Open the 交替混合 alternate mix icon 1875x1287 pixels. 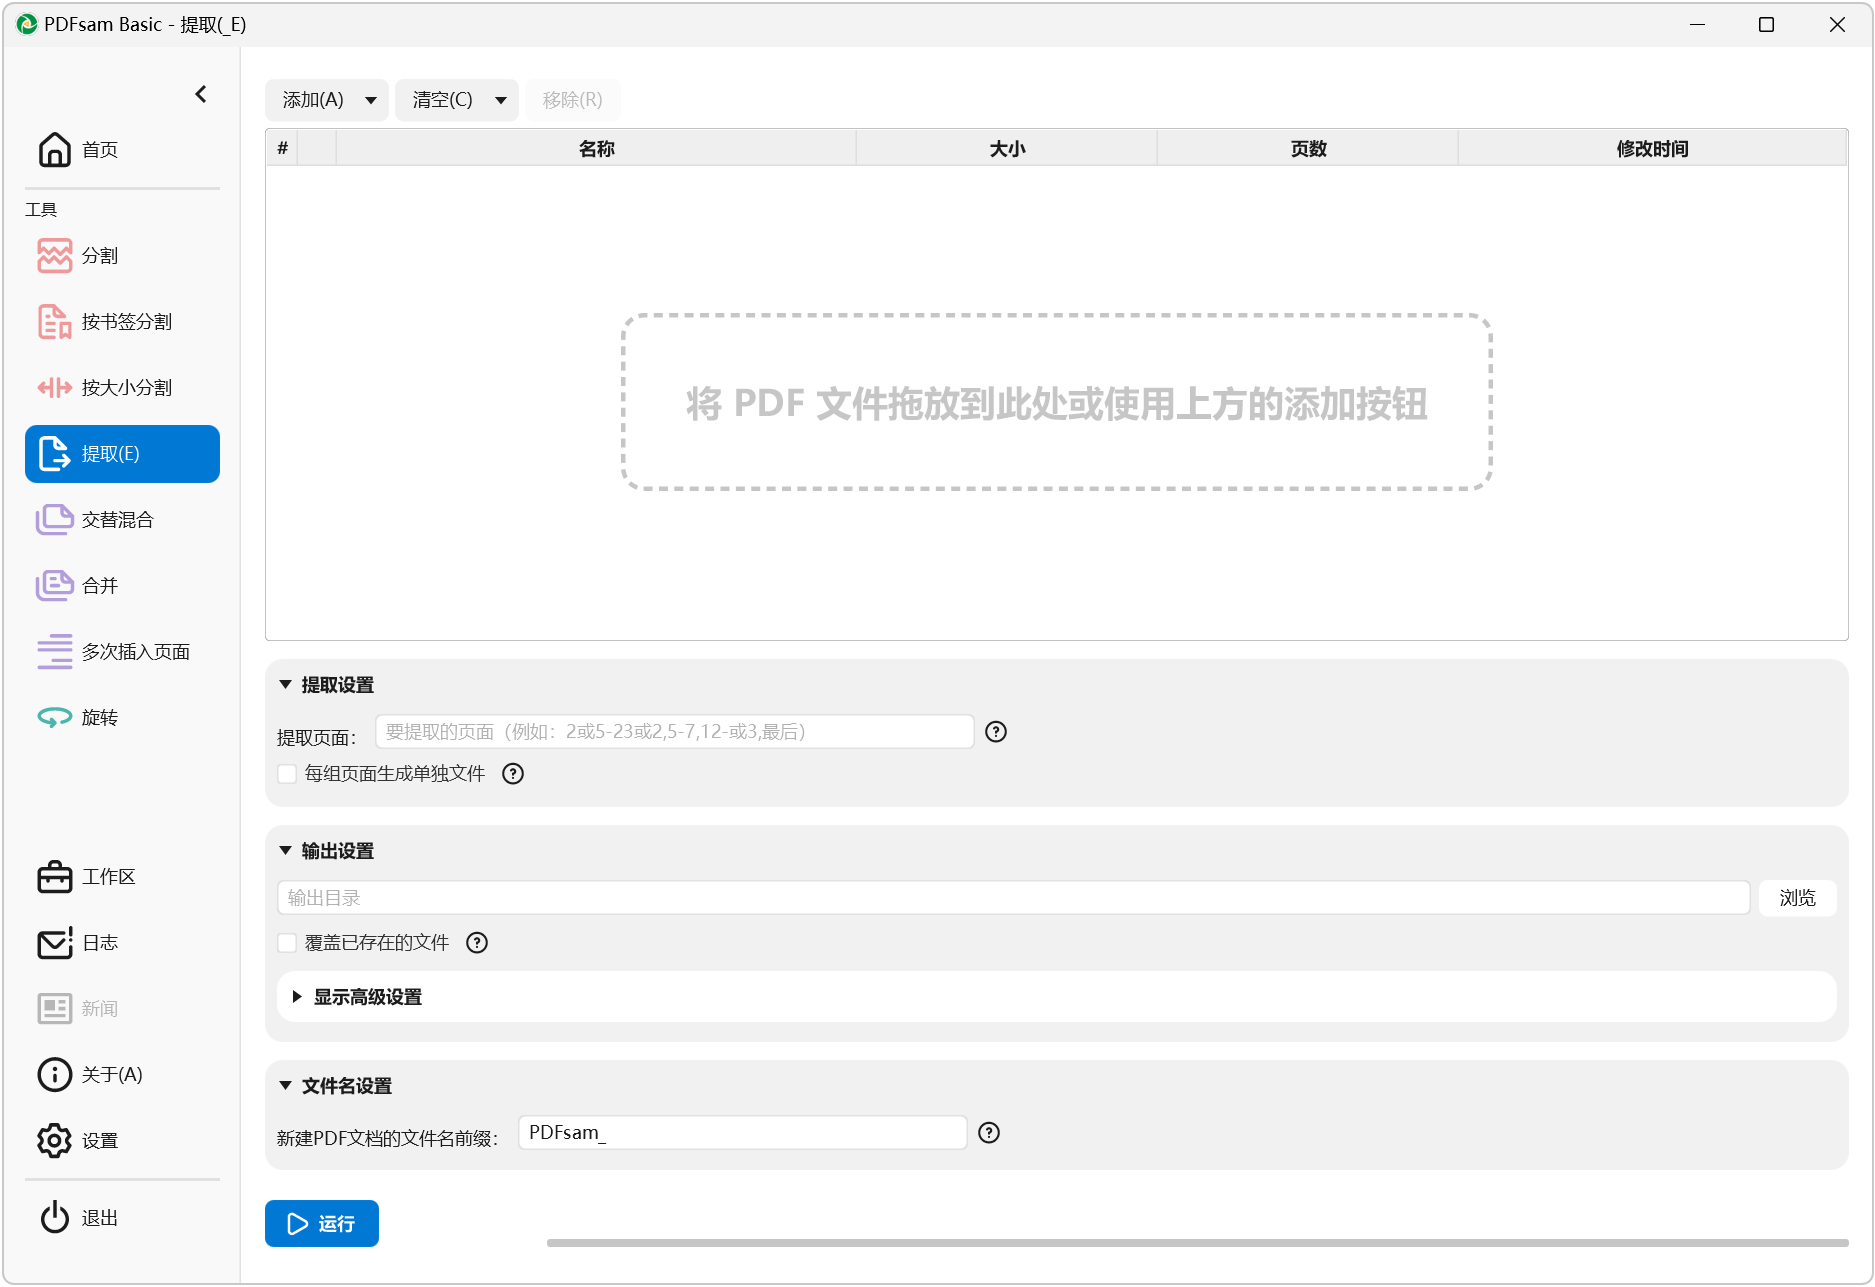tap(55, 520)
